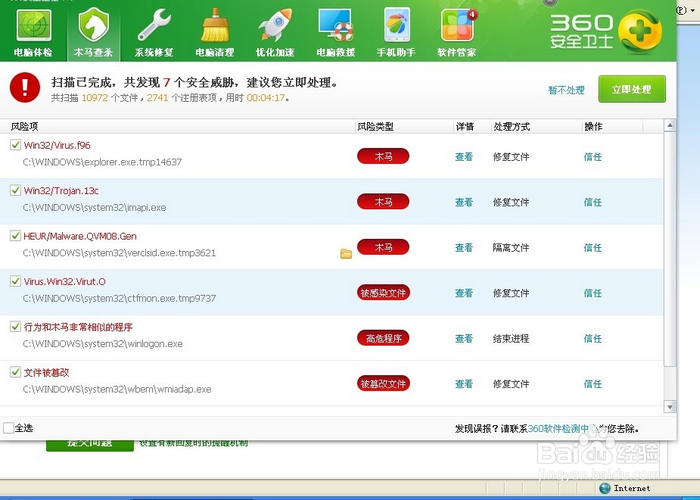Click 结束进程 handling text
The image size is (700, 500).
click(511, 339)
